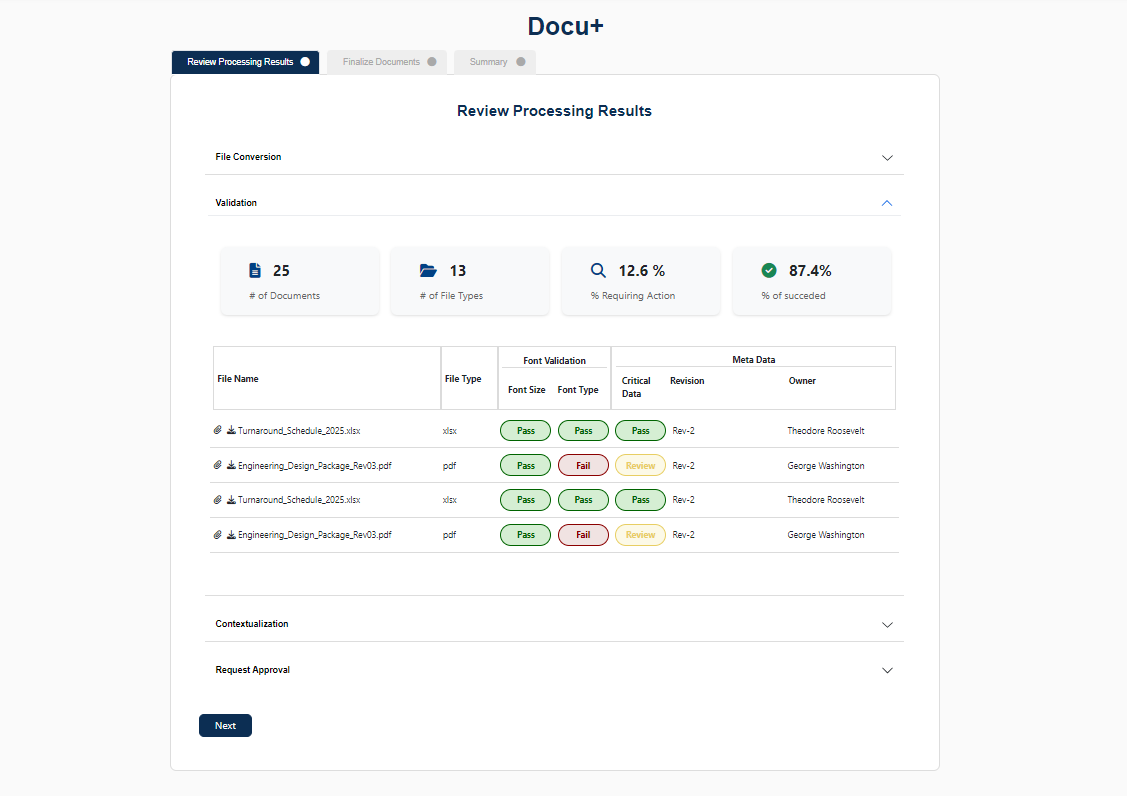Click the % Requiring Action label
Screen dimensions: 1127x796
632,296
